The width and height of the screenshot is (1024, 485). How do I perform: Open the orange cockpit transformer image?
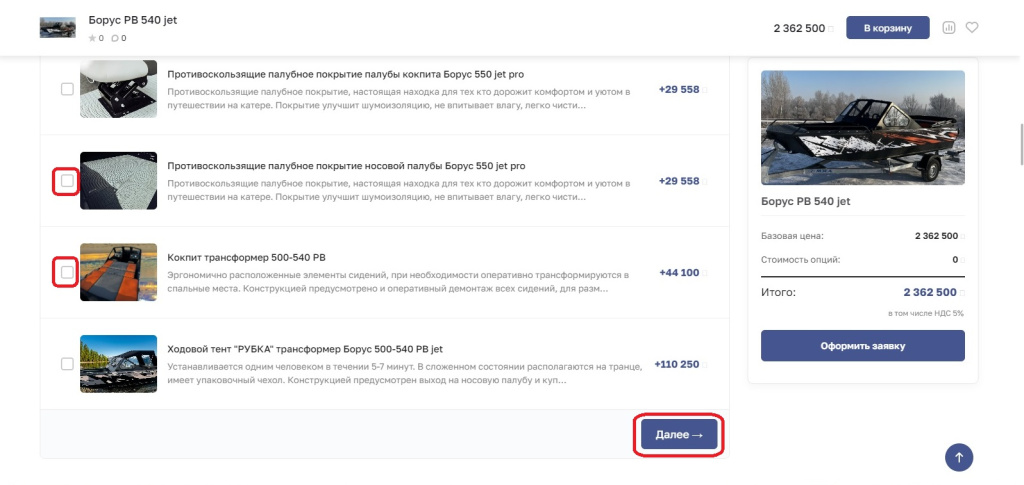click(x=119, y=272)
